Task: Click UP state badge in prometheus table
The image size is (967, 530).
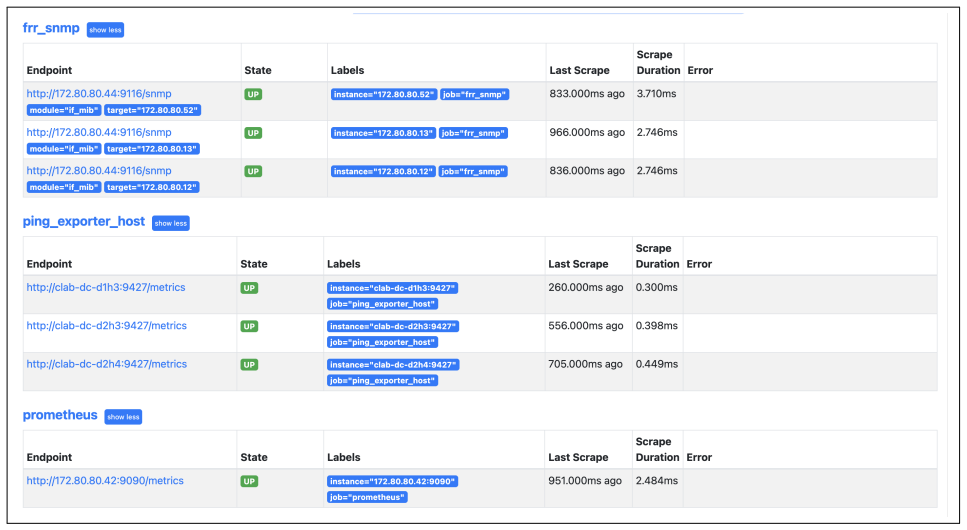Action: (249, 481)
